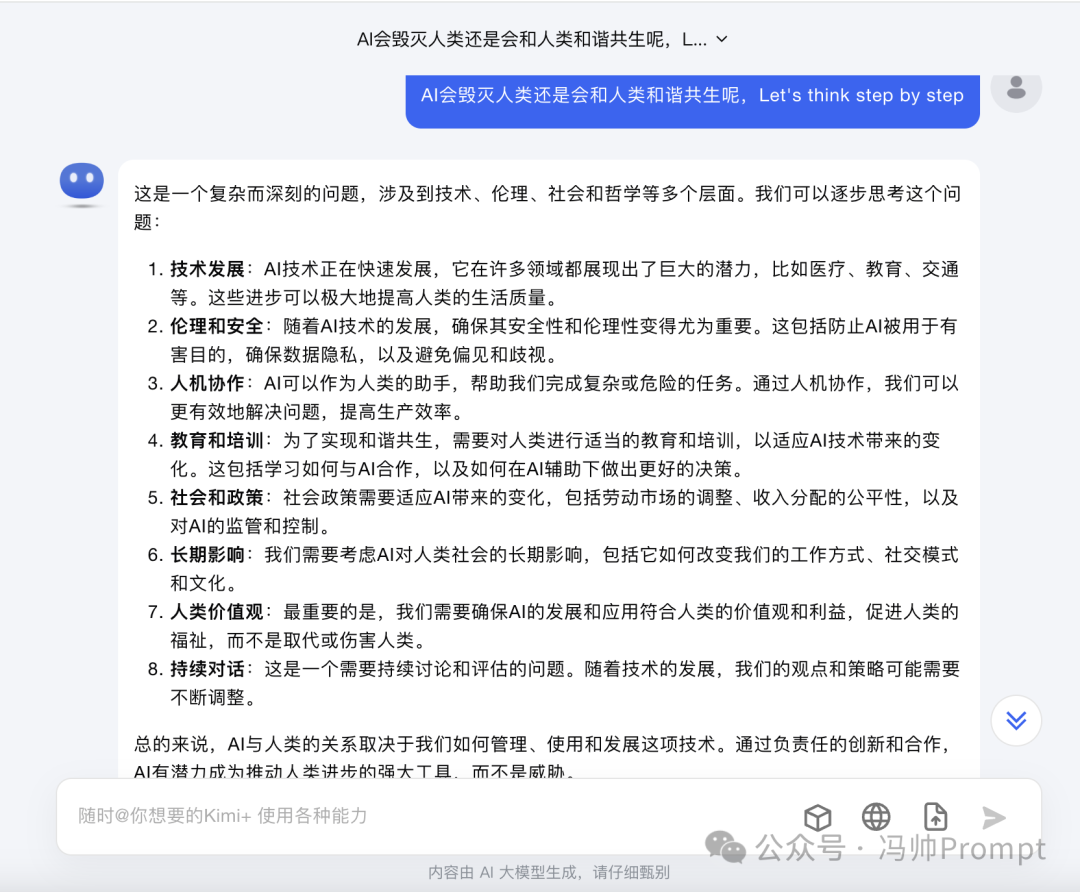This screenshot has height=892, width=1080.
Task: Click the blue user message bubble
Action: pyautogui.click(x=692, y=96)
